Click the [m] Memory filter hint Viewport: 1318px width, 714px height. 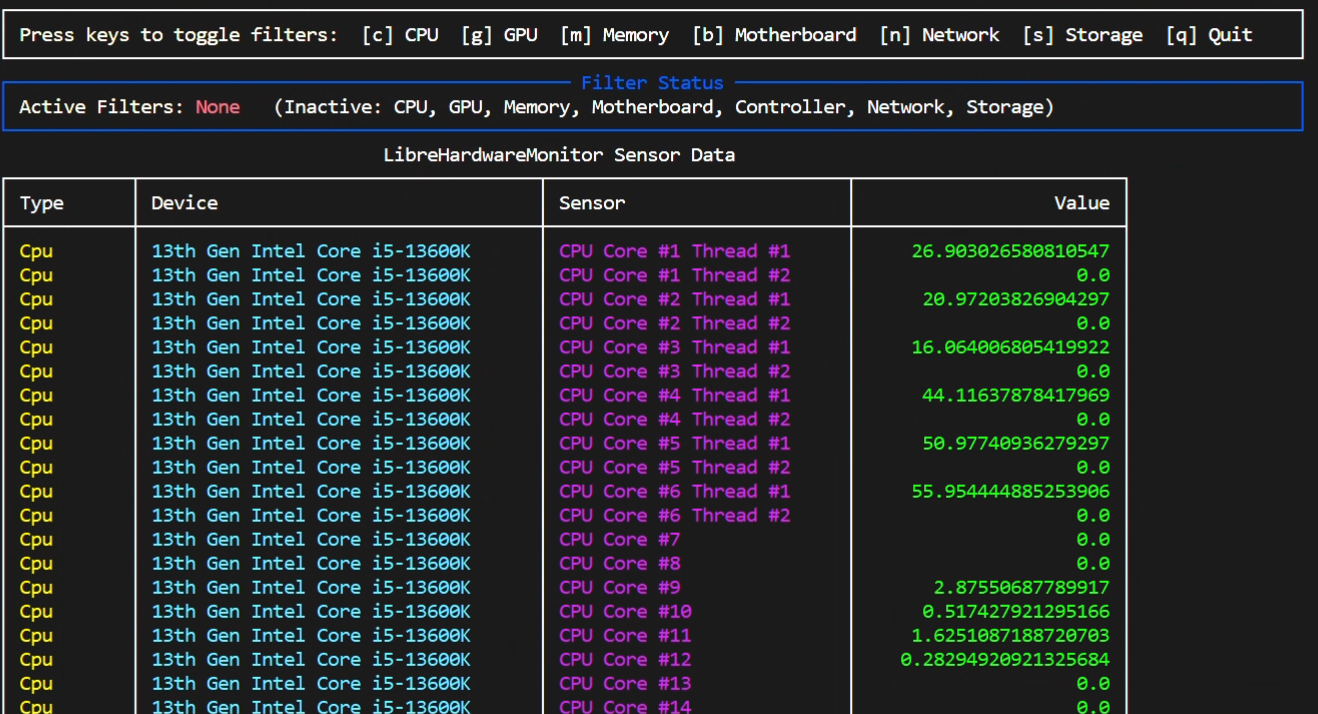(x=614, y=35)
